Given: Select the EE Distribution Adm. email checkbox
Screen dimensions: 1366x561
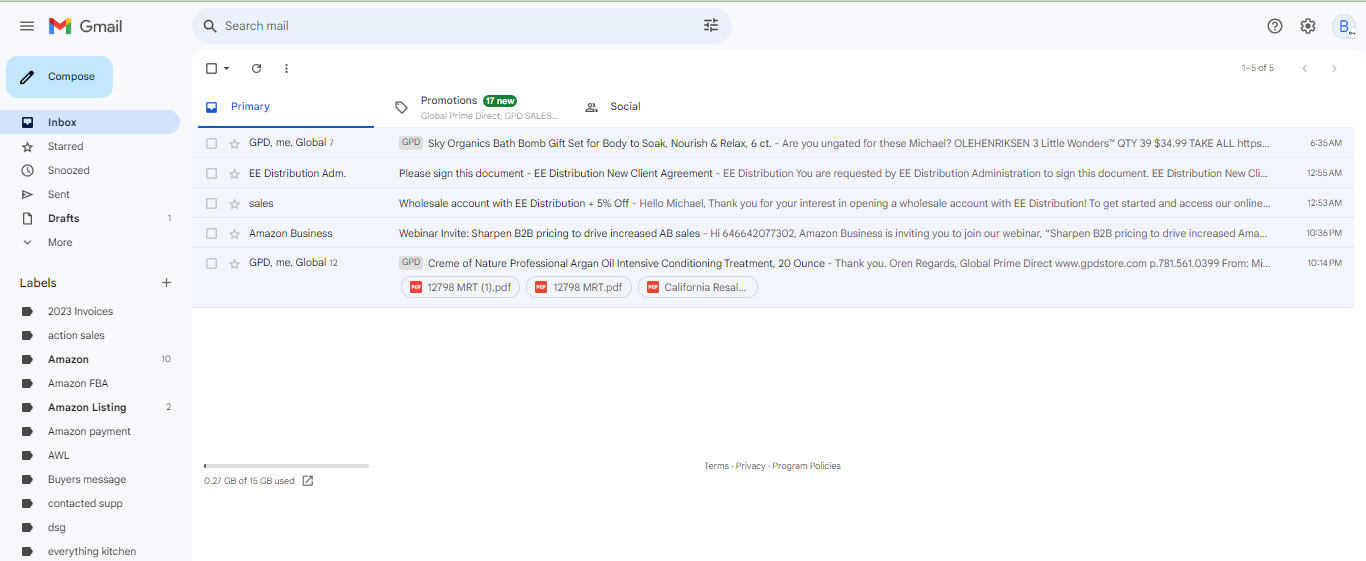Looking at the screenshot, I should (x=211, y=173).
